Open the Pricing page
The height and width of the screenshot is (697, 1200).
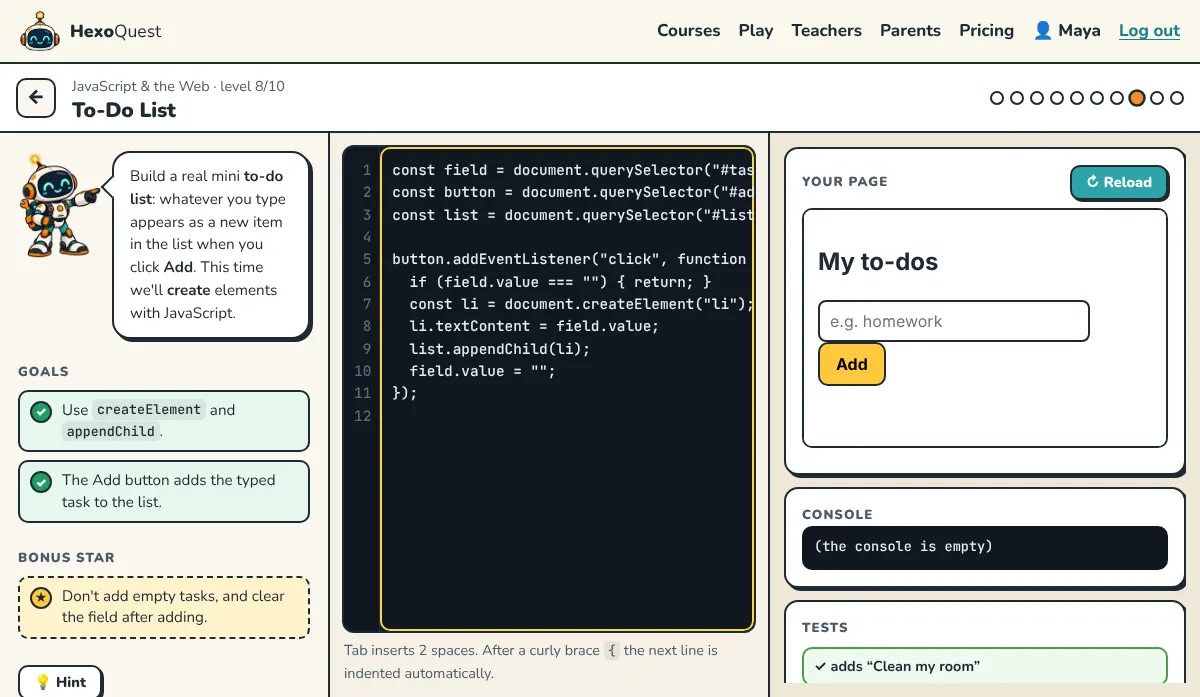click(x=987, y=30)
